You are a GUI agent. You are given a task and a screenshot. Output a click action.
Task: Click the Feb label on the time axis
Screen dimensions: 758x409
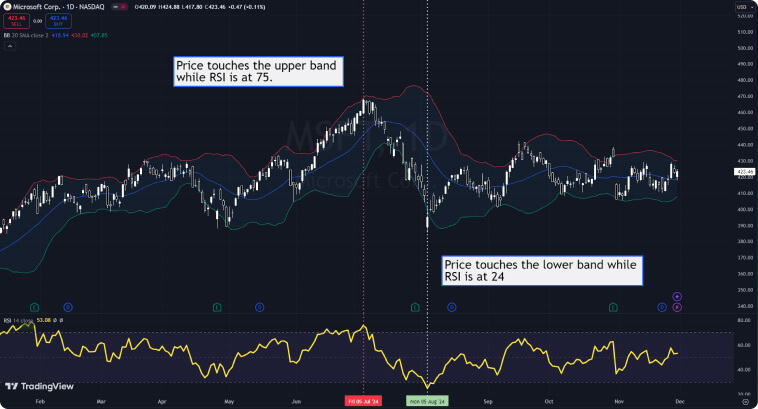click(40, 401)
